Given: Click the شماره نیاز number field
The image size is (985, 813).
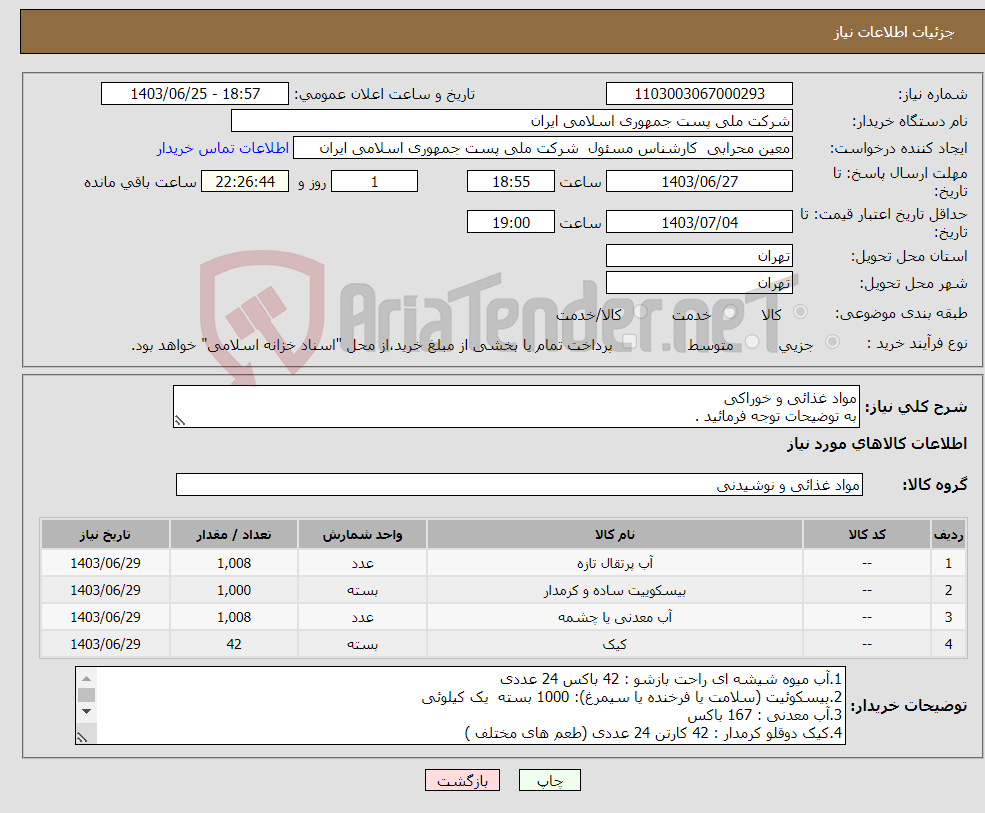Looking at the screenshot, I should (x=699, y=94).
